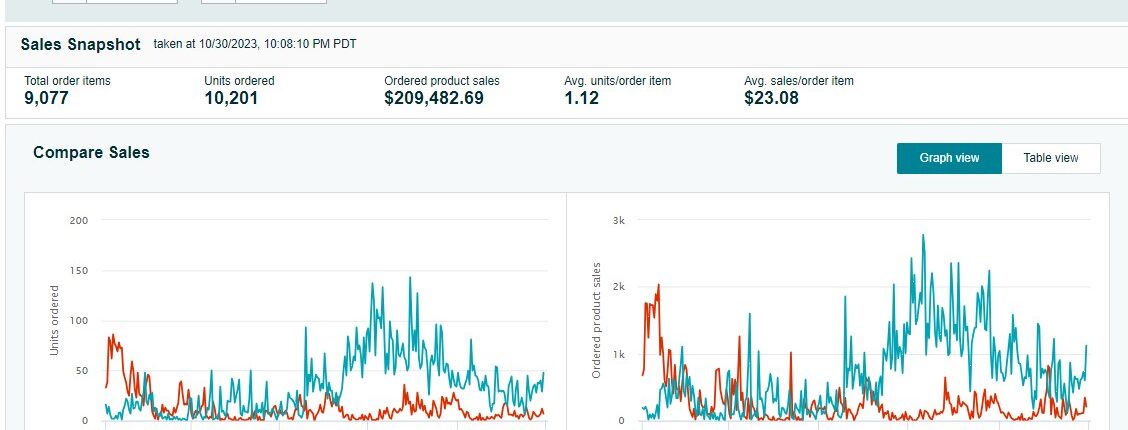Click the tallest teal peak in units chart
The image size is (1128, 430).
pos(408,280)
